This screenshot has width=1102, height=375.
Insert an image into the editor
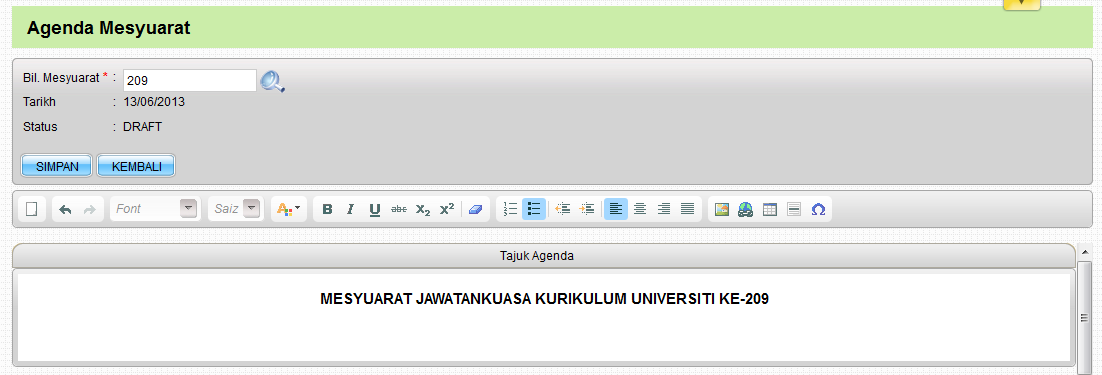722,209
